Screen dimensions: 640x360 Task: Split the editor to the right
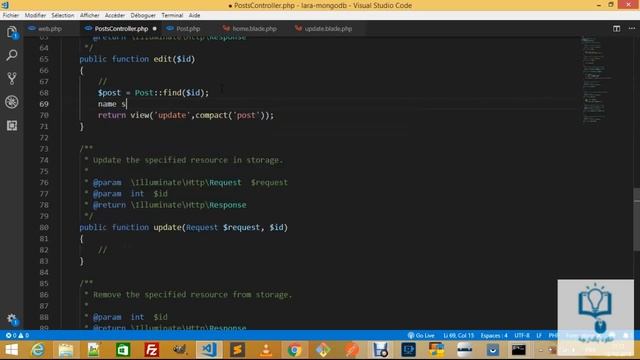click(616, 29)
